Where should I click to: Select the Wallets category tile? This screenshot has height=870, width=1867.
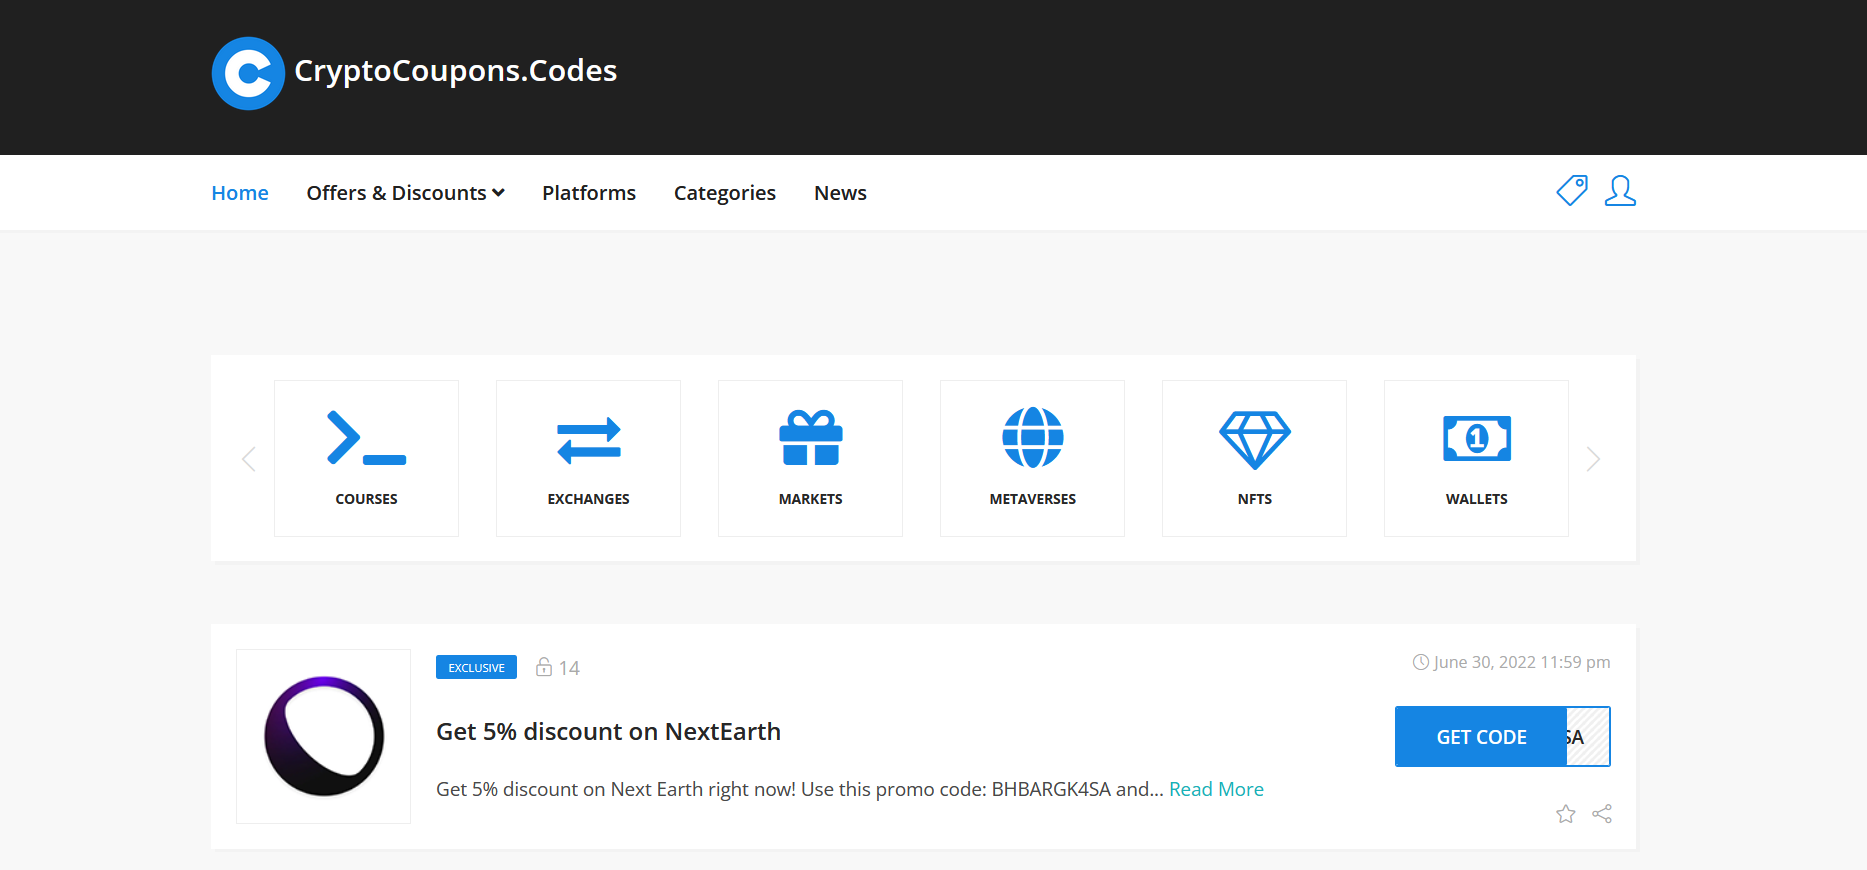click(1476, 458)
